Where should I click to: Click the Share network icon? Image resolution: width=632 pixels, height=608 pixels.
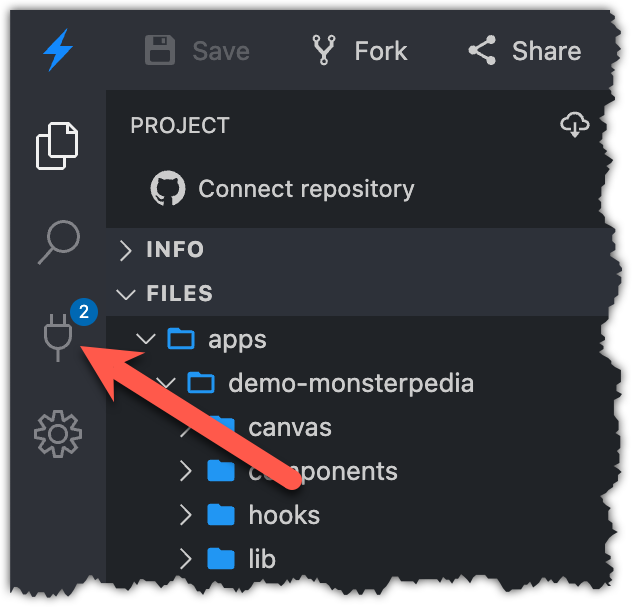tap(483, 50)
